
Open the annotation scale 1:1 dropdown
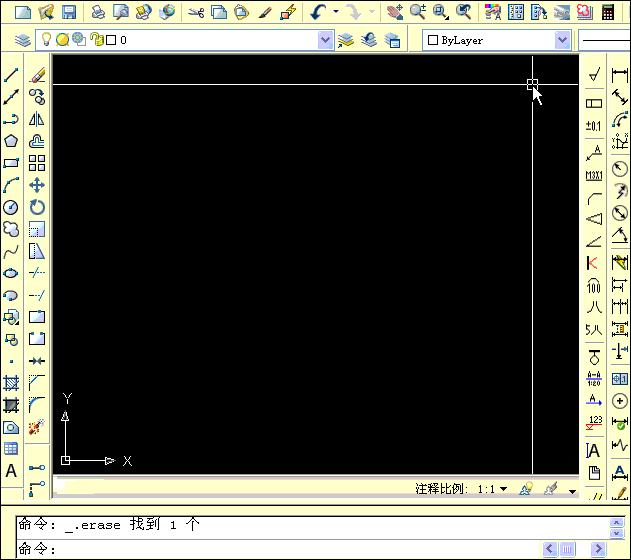click(503, 489)
